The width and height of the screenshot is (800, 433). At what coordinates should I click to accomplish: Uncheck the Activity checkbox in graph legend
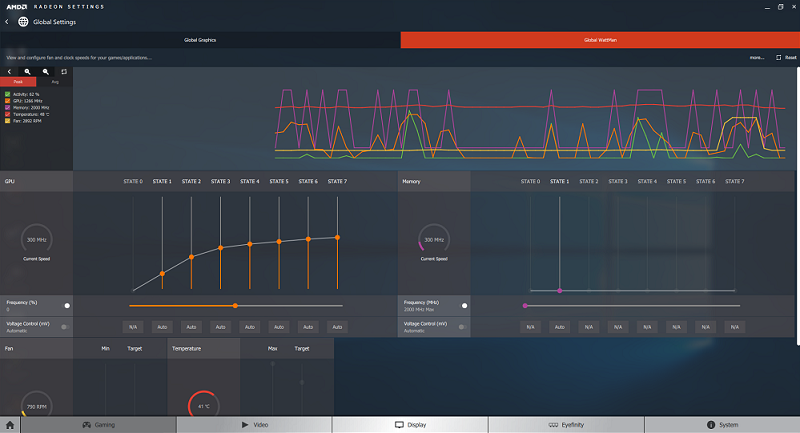[x=8, y=94]
